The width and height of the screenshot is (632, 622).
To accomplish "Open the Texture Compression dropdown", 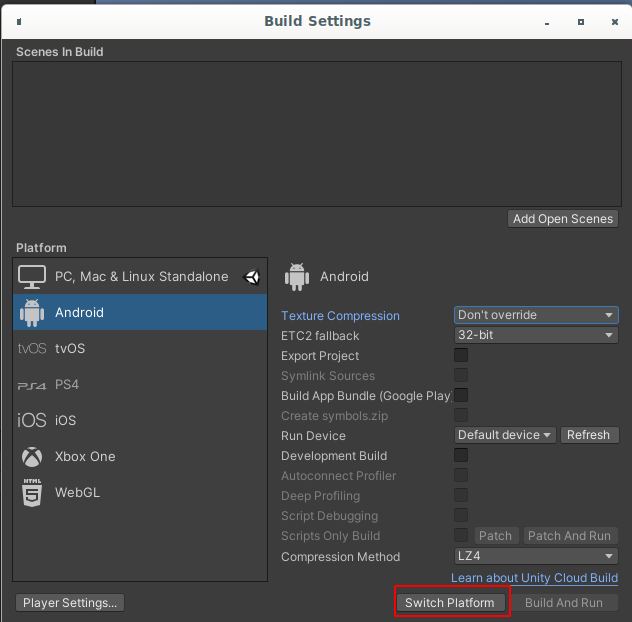I will pos(536,315).
